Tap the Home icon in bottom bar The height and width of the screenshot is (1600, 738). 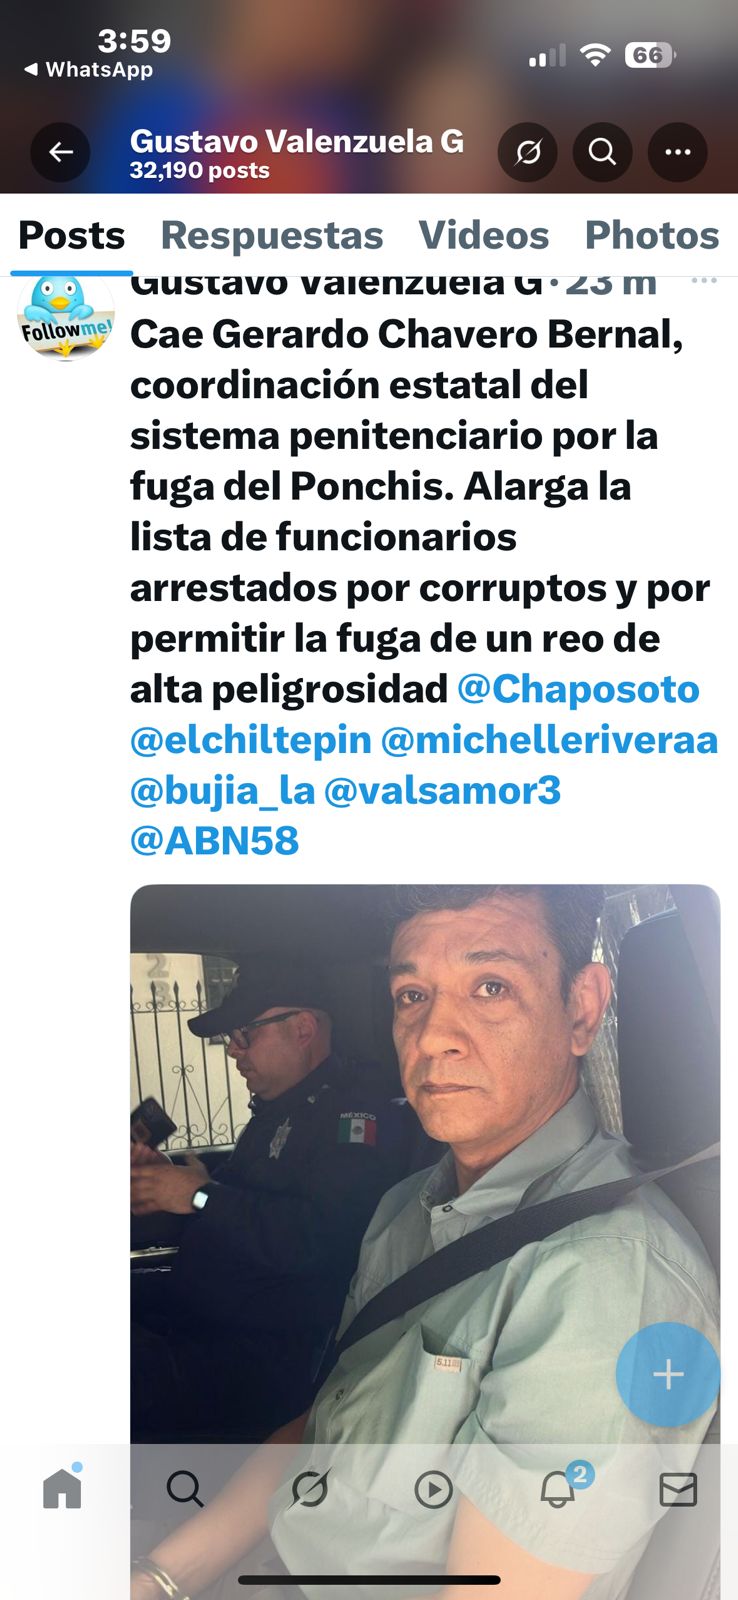click(x=62, y=1488)
